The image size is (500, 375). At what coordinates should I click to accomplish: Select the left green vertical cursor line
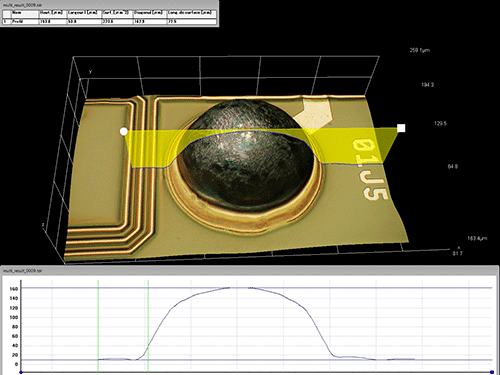[x=98, y=325]
